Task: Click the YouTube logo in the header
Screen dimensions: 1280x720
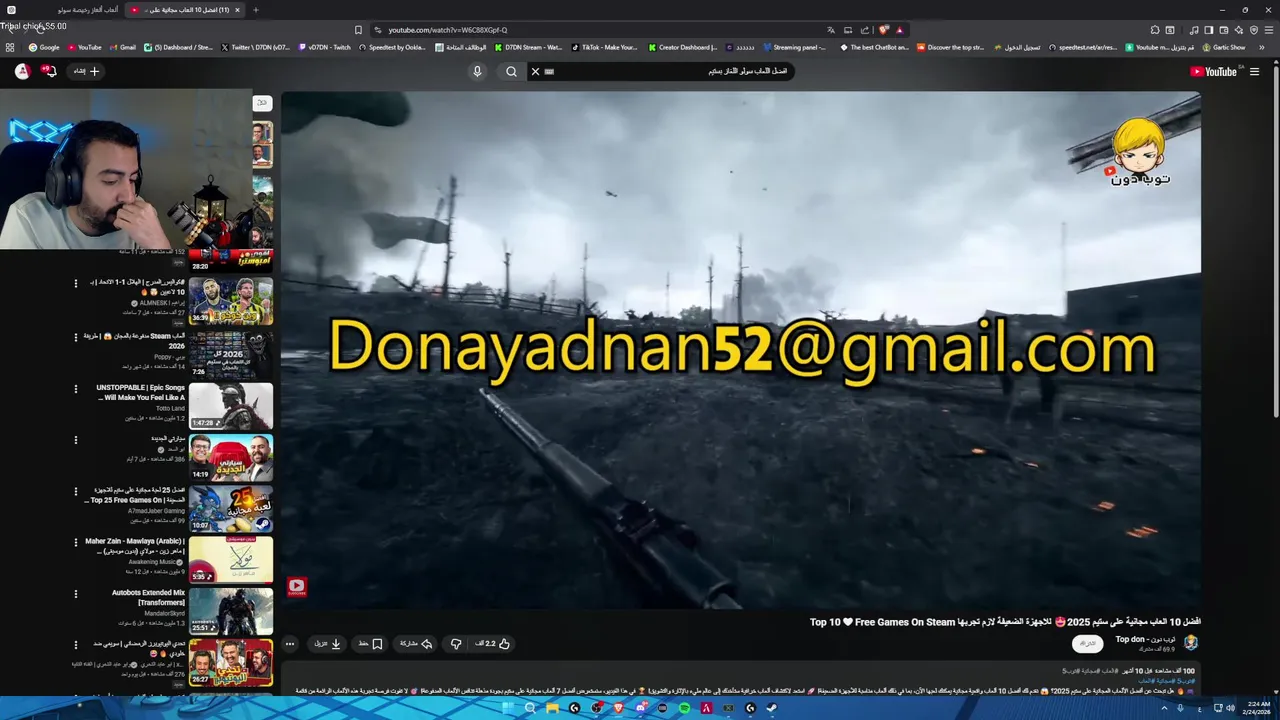Action: [x=1216, y=71]
